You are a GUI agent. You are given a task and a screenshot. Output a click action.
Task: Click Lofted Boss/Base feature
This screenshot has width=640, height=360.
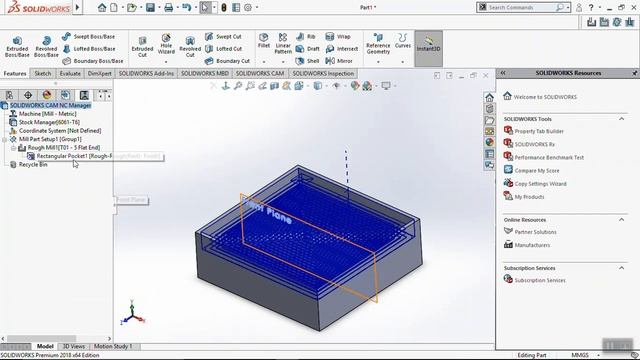[x=89, y=49]
